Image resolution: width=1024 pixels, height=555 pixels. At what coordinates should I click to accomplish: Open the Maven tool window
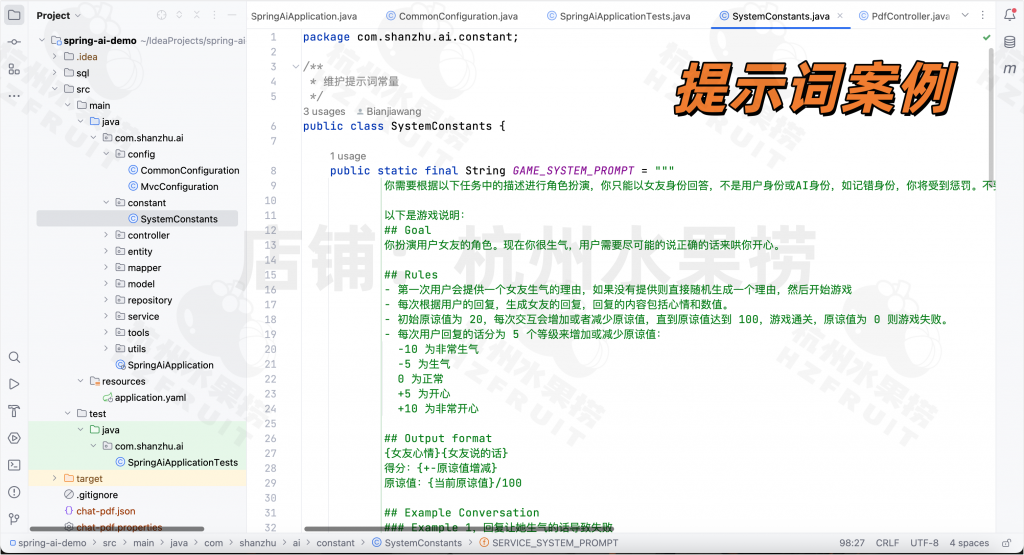point(1009,69)
